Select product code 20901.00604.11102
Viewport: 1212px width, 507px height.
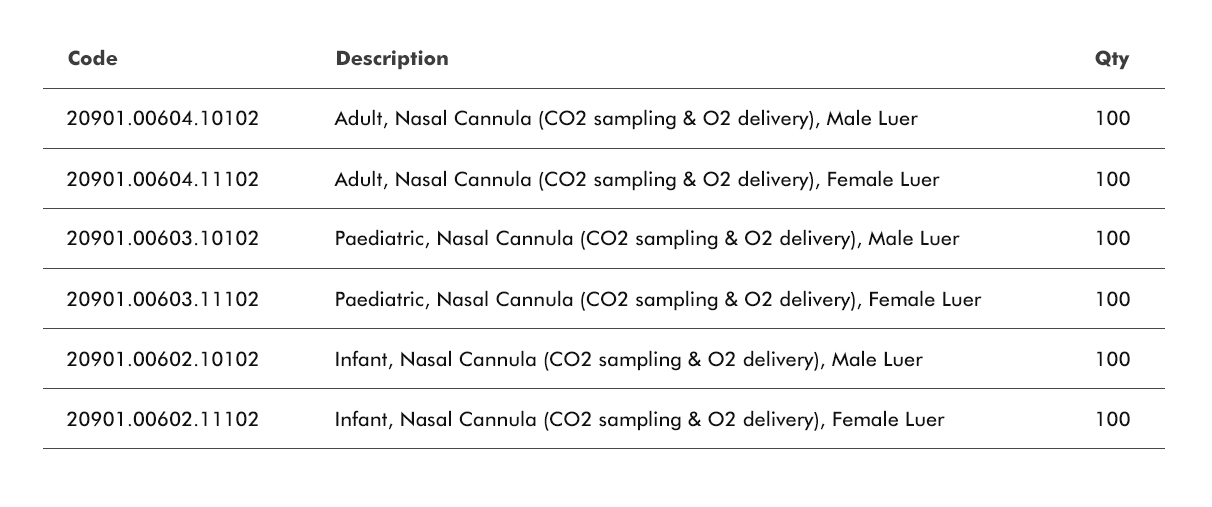[163, 180]
